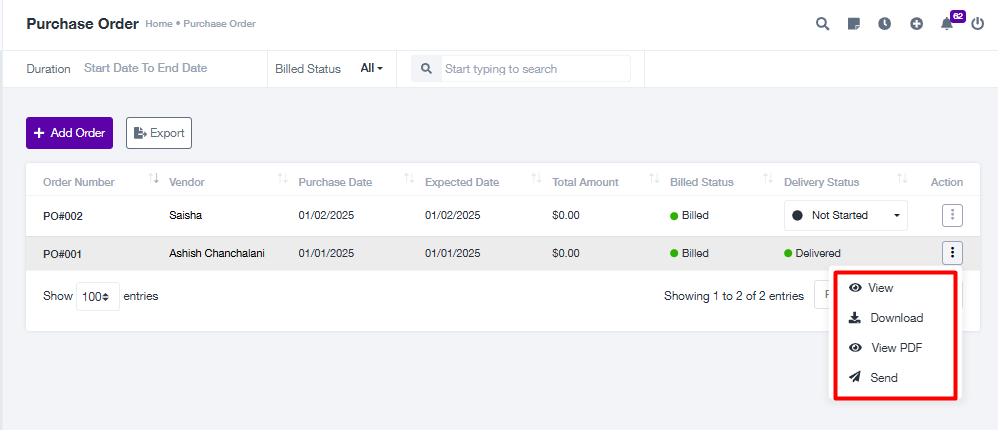Image resolution: width=998 pixels, height=430 pixels.
Task: Sort by Vendor column arrows
Action: click(x=283, y=179)
